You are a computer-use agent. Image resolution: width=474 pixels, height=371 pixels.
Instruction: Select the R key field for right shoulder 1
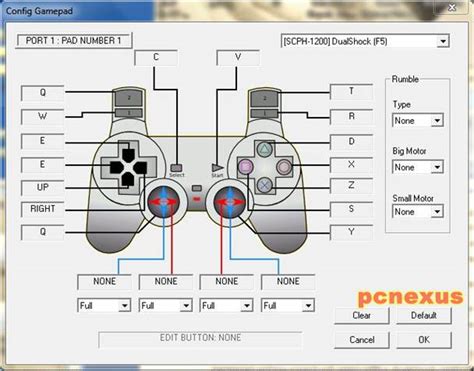click(351, 116)
